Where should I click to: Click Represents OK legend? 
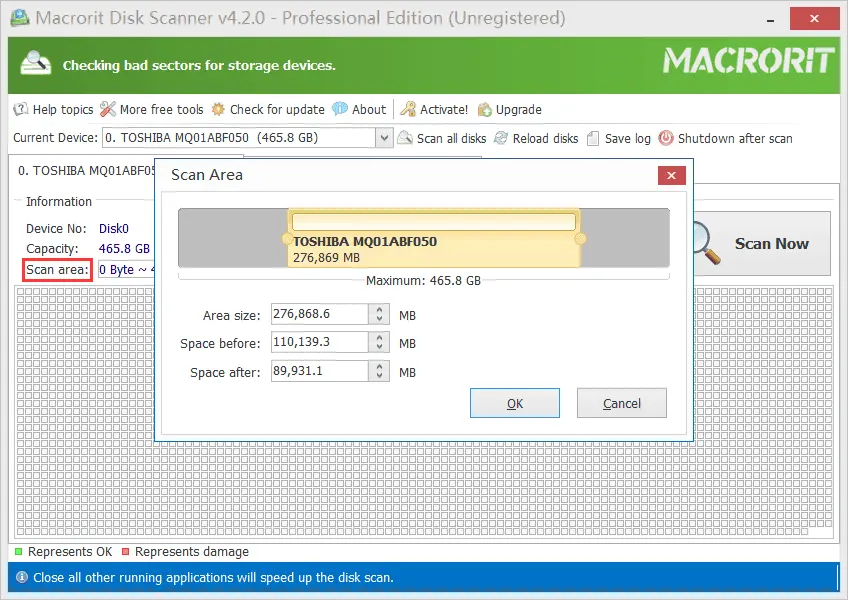pyautogui.click(x=64, y=551)
